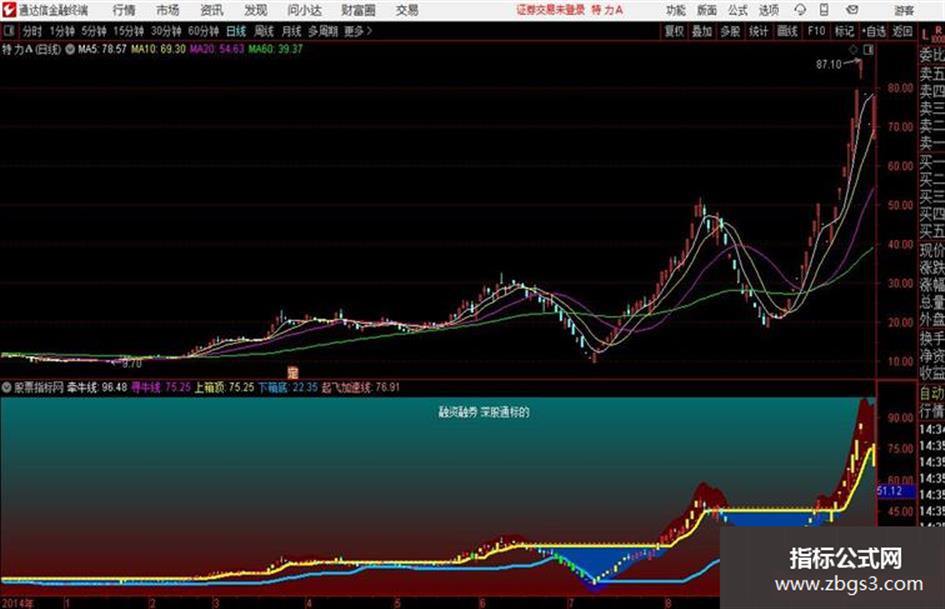
Task: Click the MA20: 54.63 indicator value
Action: click(217, 49)
